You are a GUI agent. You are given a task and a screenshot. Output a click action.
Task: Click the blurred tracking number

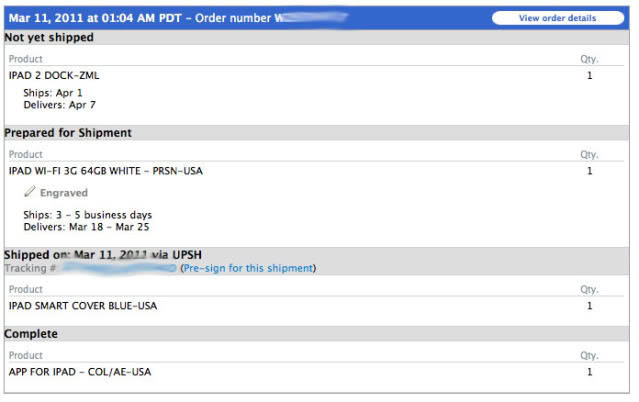click(120, 268)
